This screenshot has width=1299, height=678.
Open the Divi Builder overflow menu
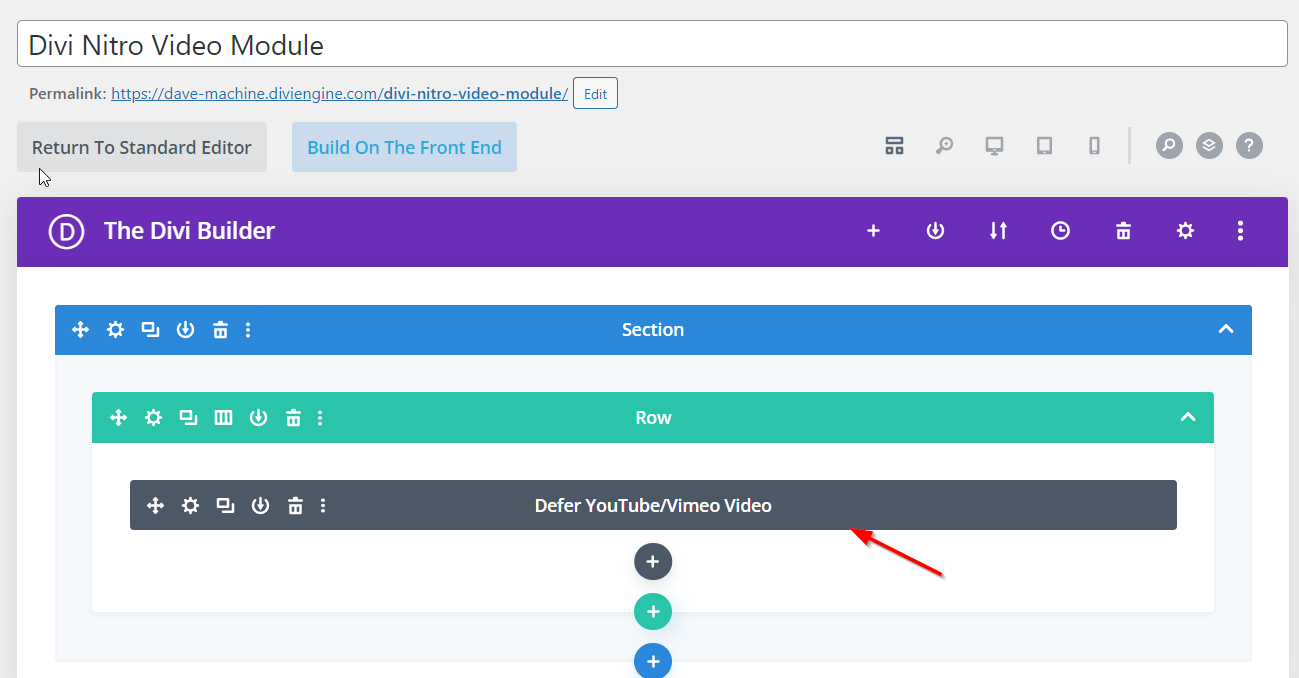point(1240,231)
